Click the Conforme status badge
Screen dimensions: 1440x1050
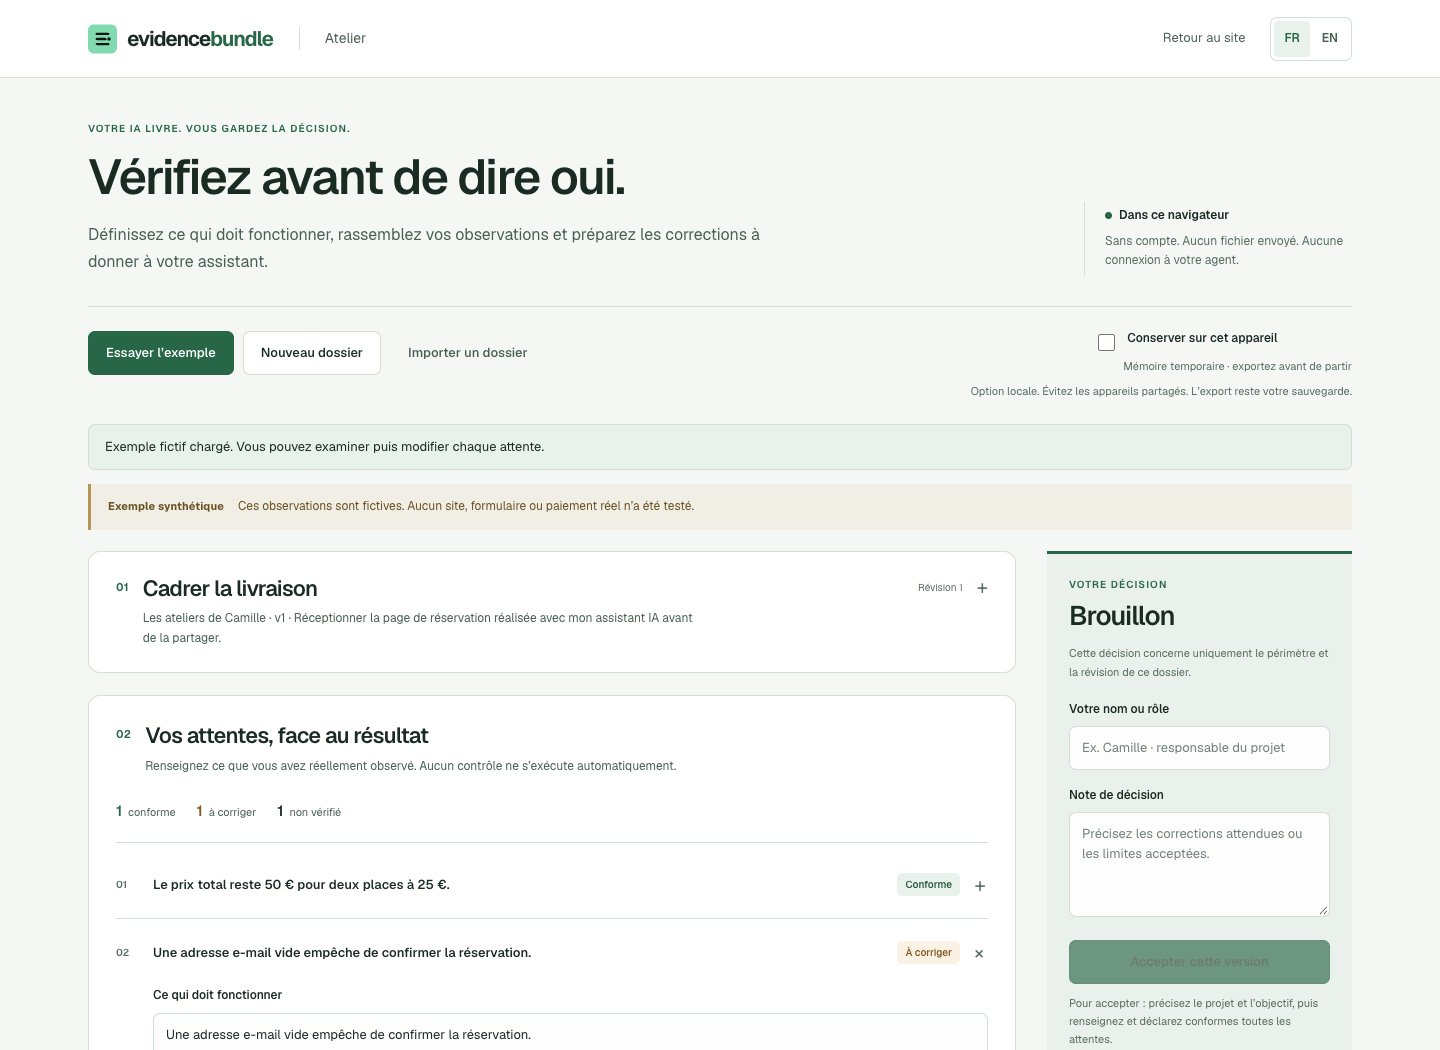click(x=928, y=885)
